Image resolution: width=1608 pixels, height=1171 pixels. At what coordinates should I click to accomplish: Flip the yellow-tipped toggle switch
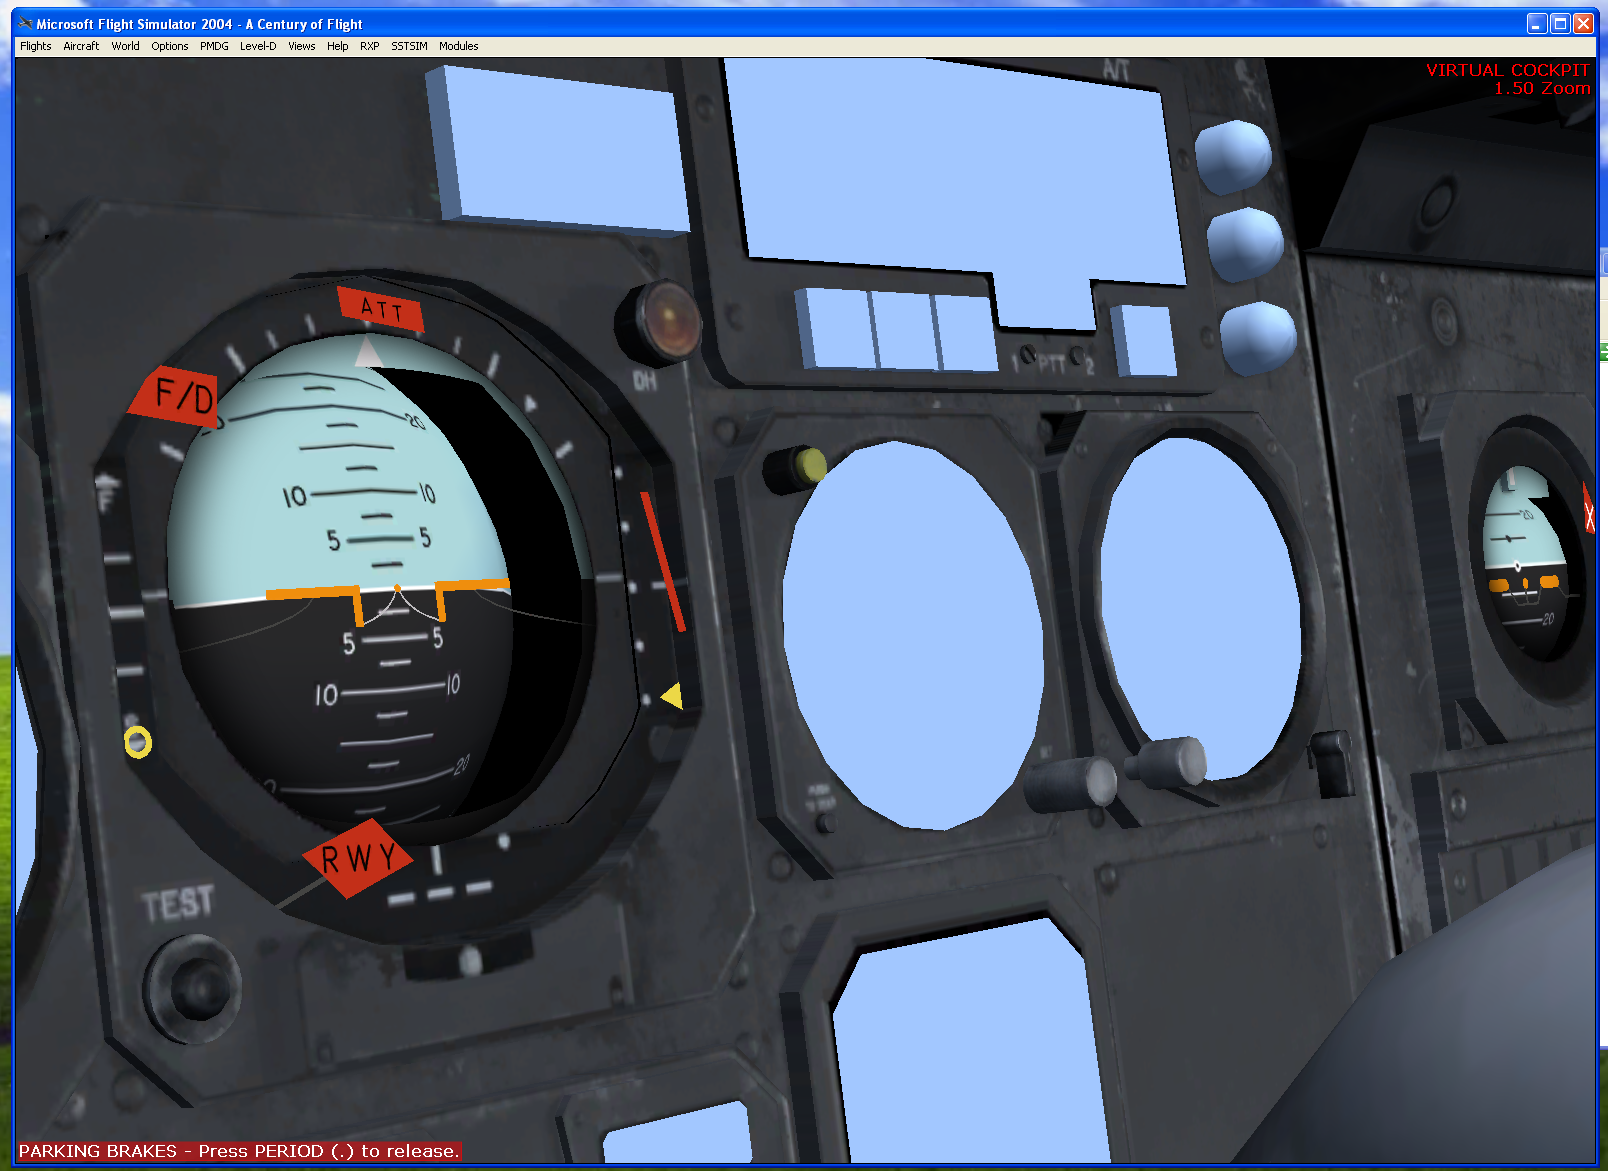click(x=793, y=467)
